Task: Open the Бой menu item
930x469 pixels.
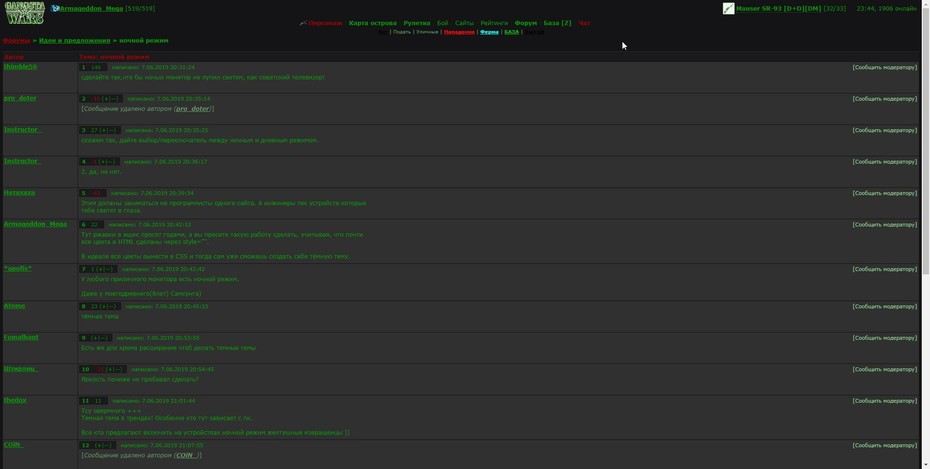Action: click(x=442, y=23)
